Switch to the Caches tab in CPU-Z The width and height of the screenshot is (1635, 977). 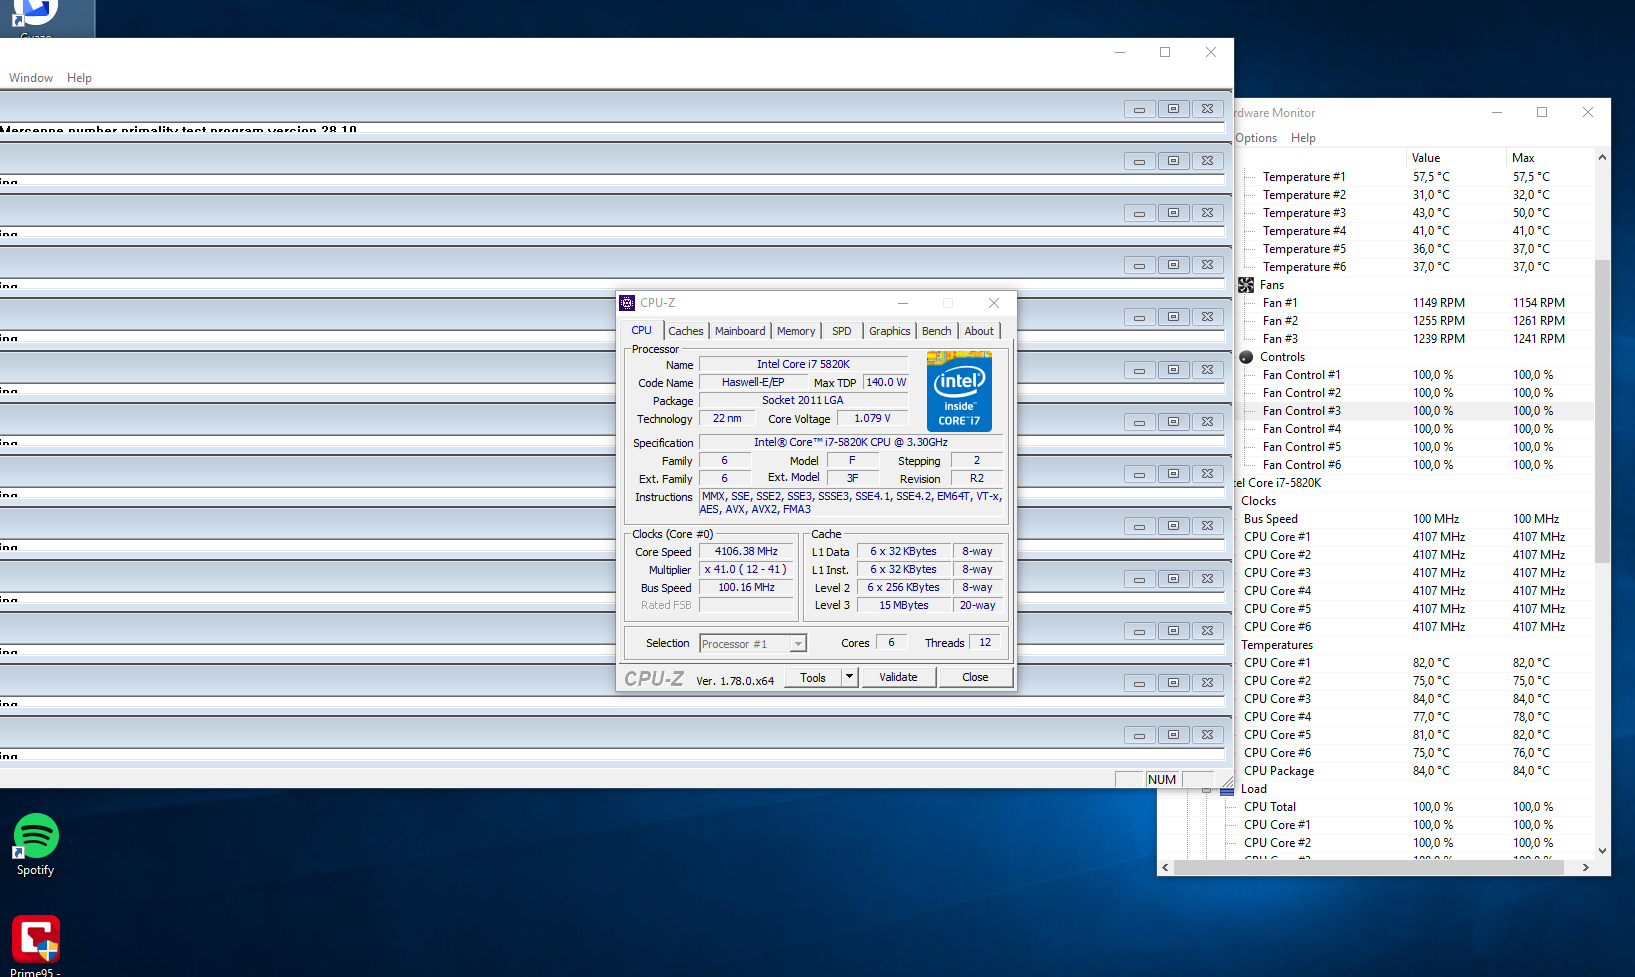tap(686, 331)
